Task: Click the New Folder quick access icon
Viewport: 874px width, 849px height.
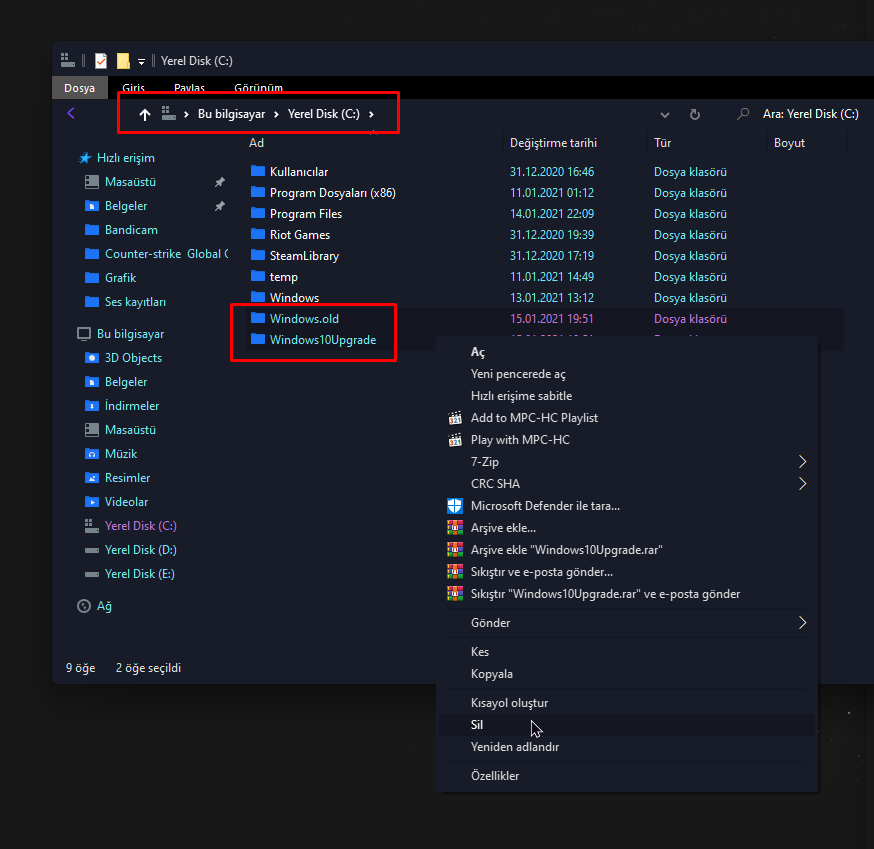Action: point(123,61)
